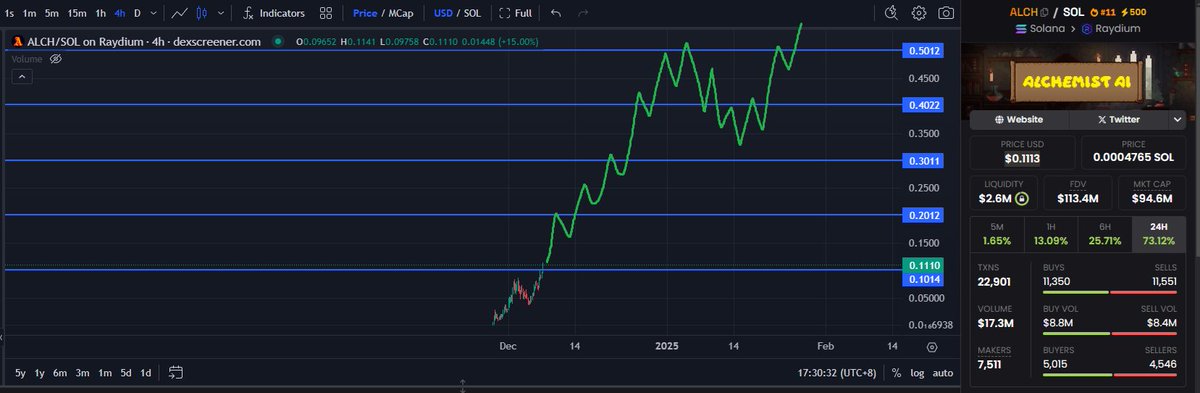Set chart range to 6m
The height and width of the screenshot is (393, 1200).
pos(60,373)
